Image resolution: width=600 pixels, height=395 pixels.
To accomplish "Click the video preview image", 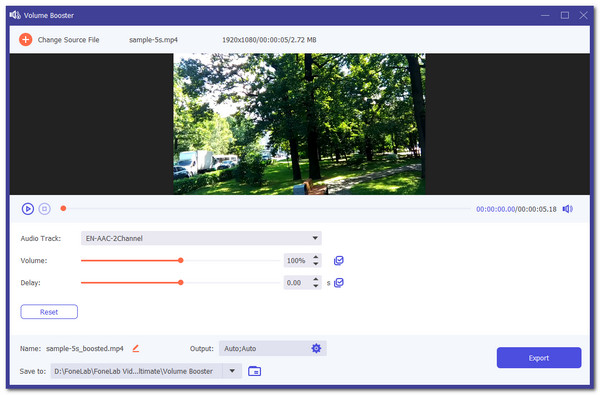I will click(299, 124).
